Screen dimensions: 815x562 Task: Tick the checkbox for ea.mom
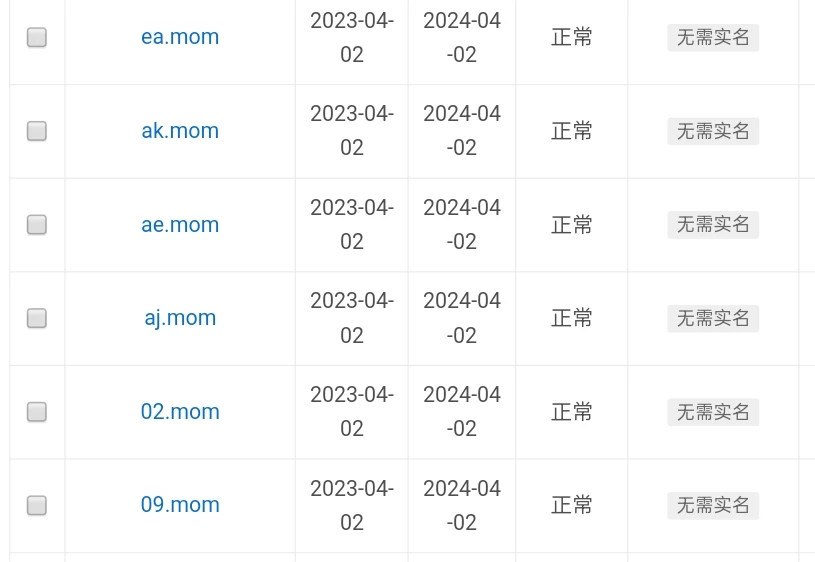pyautogui.click(x=37, y=38)
